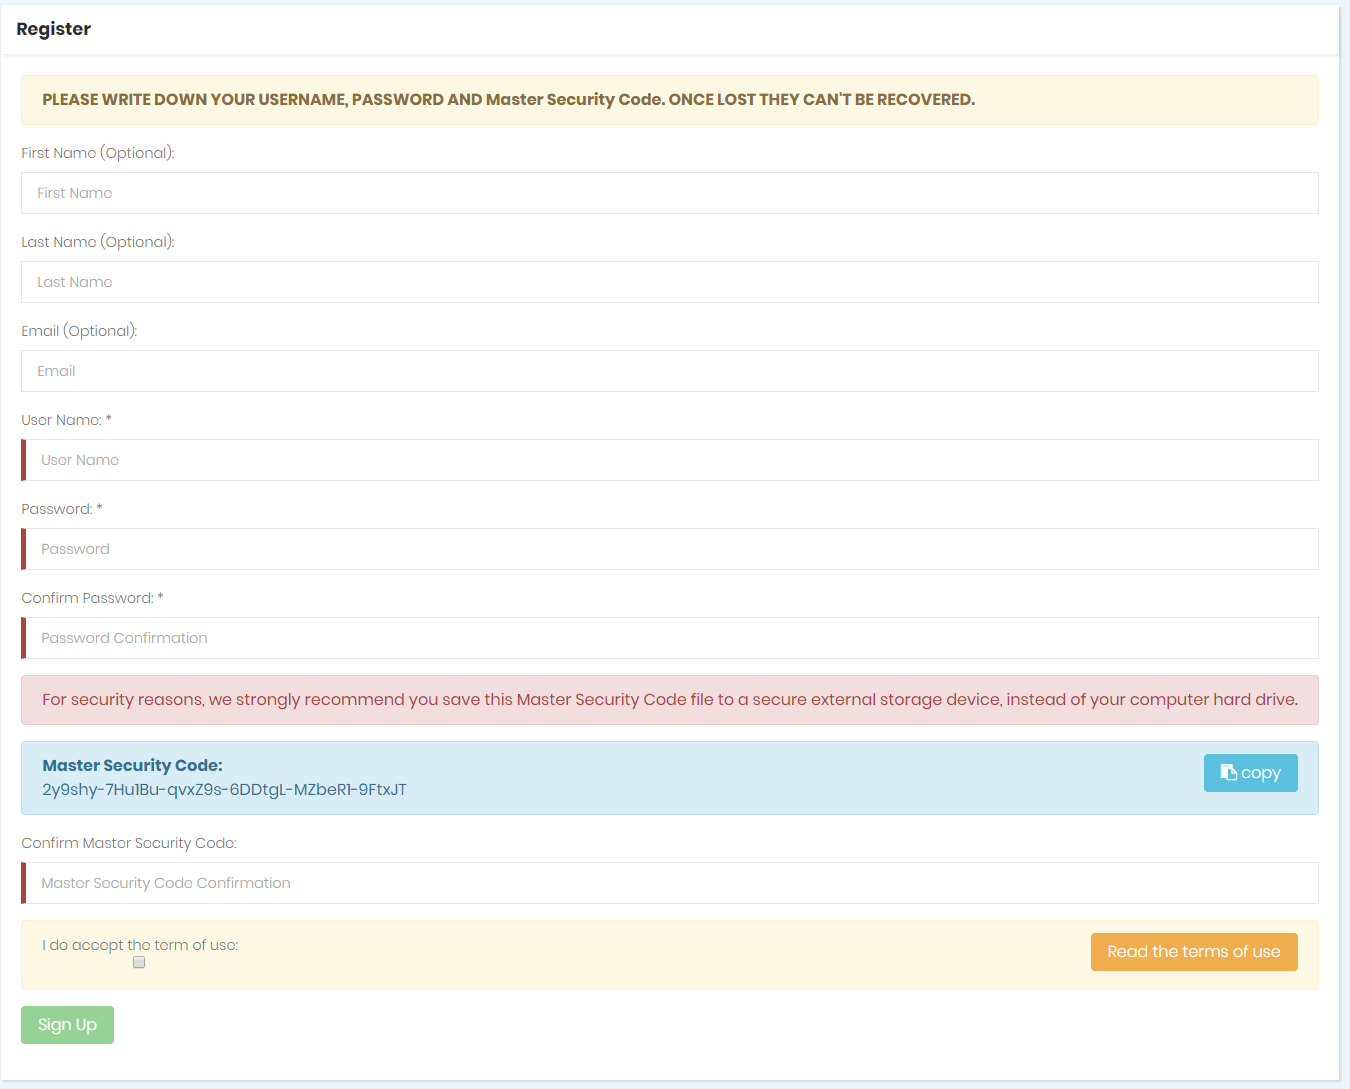
Task: Click the "Last Name (Optional):" label
Action: (98, 242)
